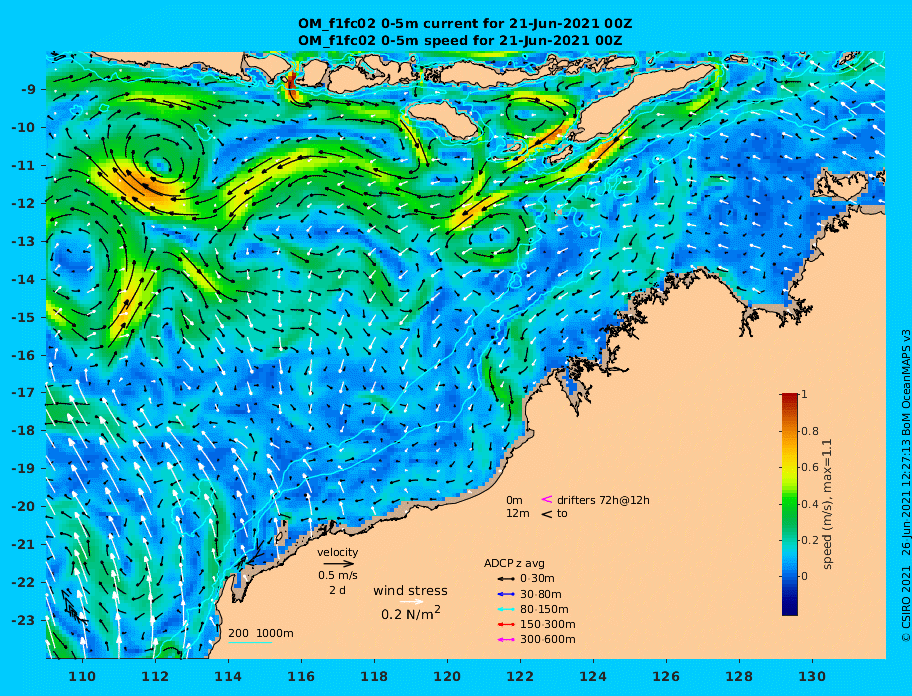The height and width of the screenshot is (696, 912).
Task: Click the magenta drifters chevron symbol
Action: pos(547,499)
